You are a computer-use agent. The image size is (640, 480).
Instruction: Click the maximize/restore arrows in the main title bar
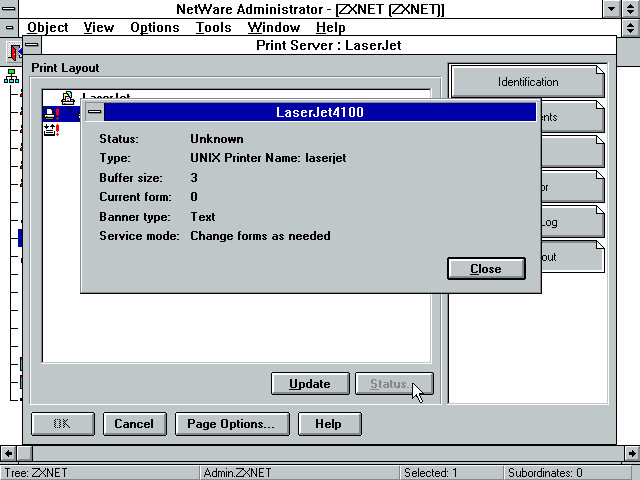631,9
